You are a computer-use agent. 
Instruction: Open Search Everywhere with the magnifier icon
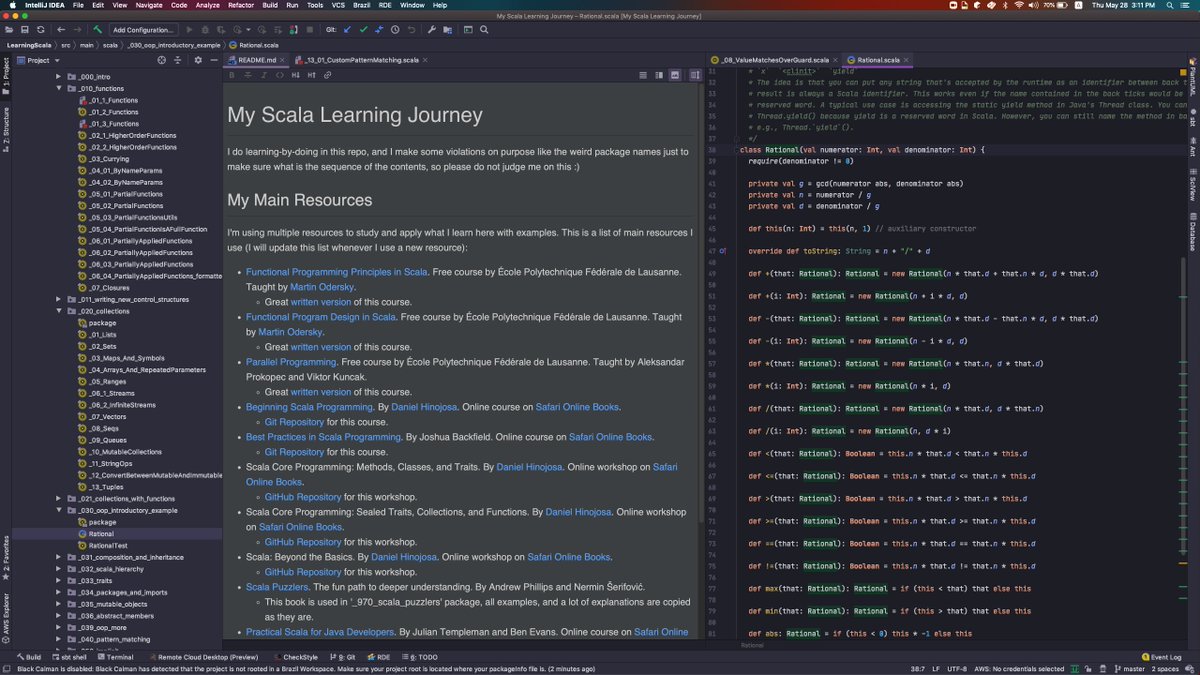tap(484, 30)
